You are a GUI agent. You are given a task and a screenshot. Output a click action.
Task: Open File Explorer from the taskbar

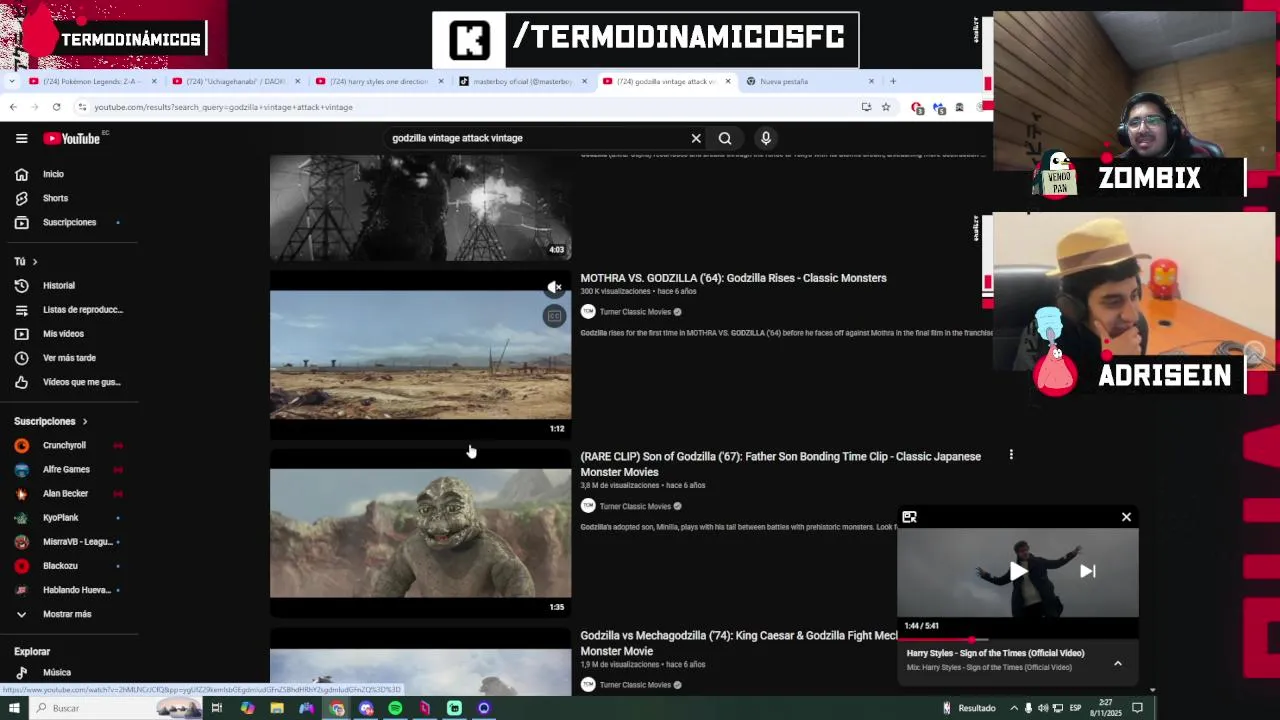[277, 708]
